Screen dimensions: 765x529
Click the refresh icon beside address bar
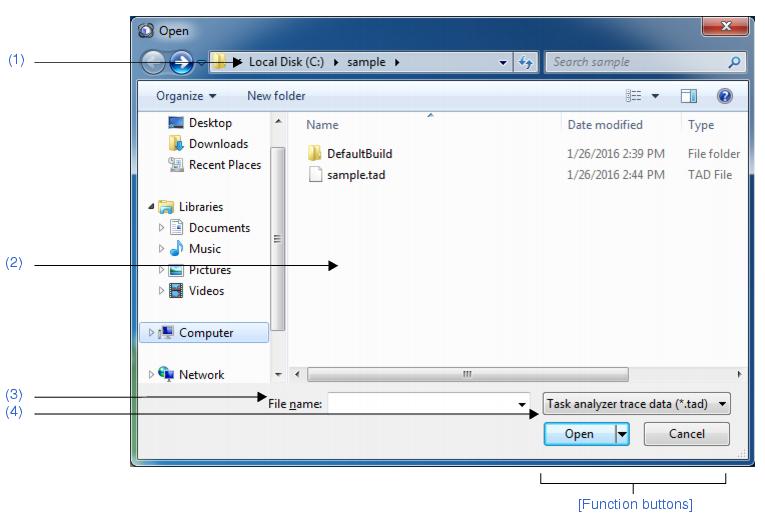click(x=527, y=63)
